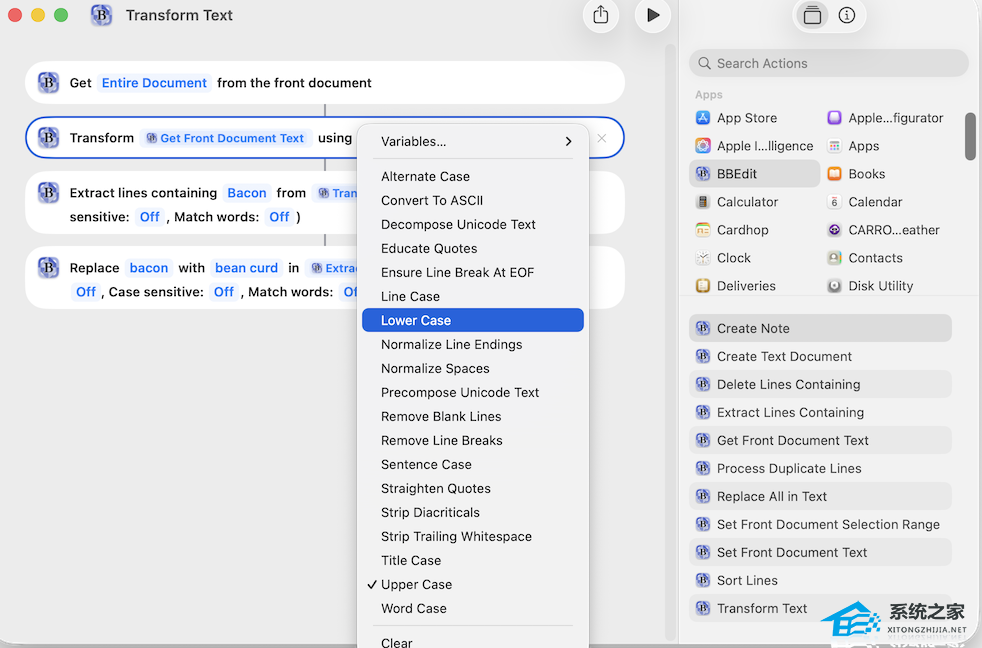
Task: Open the action library panel icon
Action: [812, 15]
